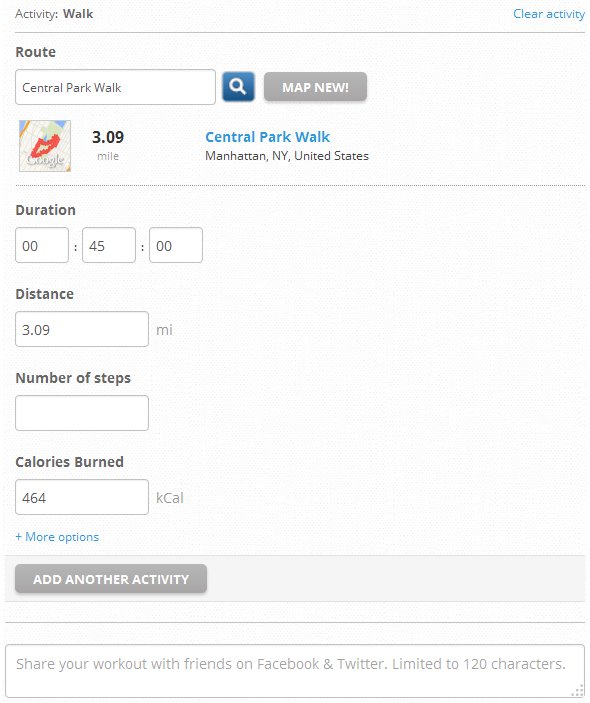Focus the Route name input field
Viewport: 590px width, 703px height.
pyautogui.click(x=115, y=87)
